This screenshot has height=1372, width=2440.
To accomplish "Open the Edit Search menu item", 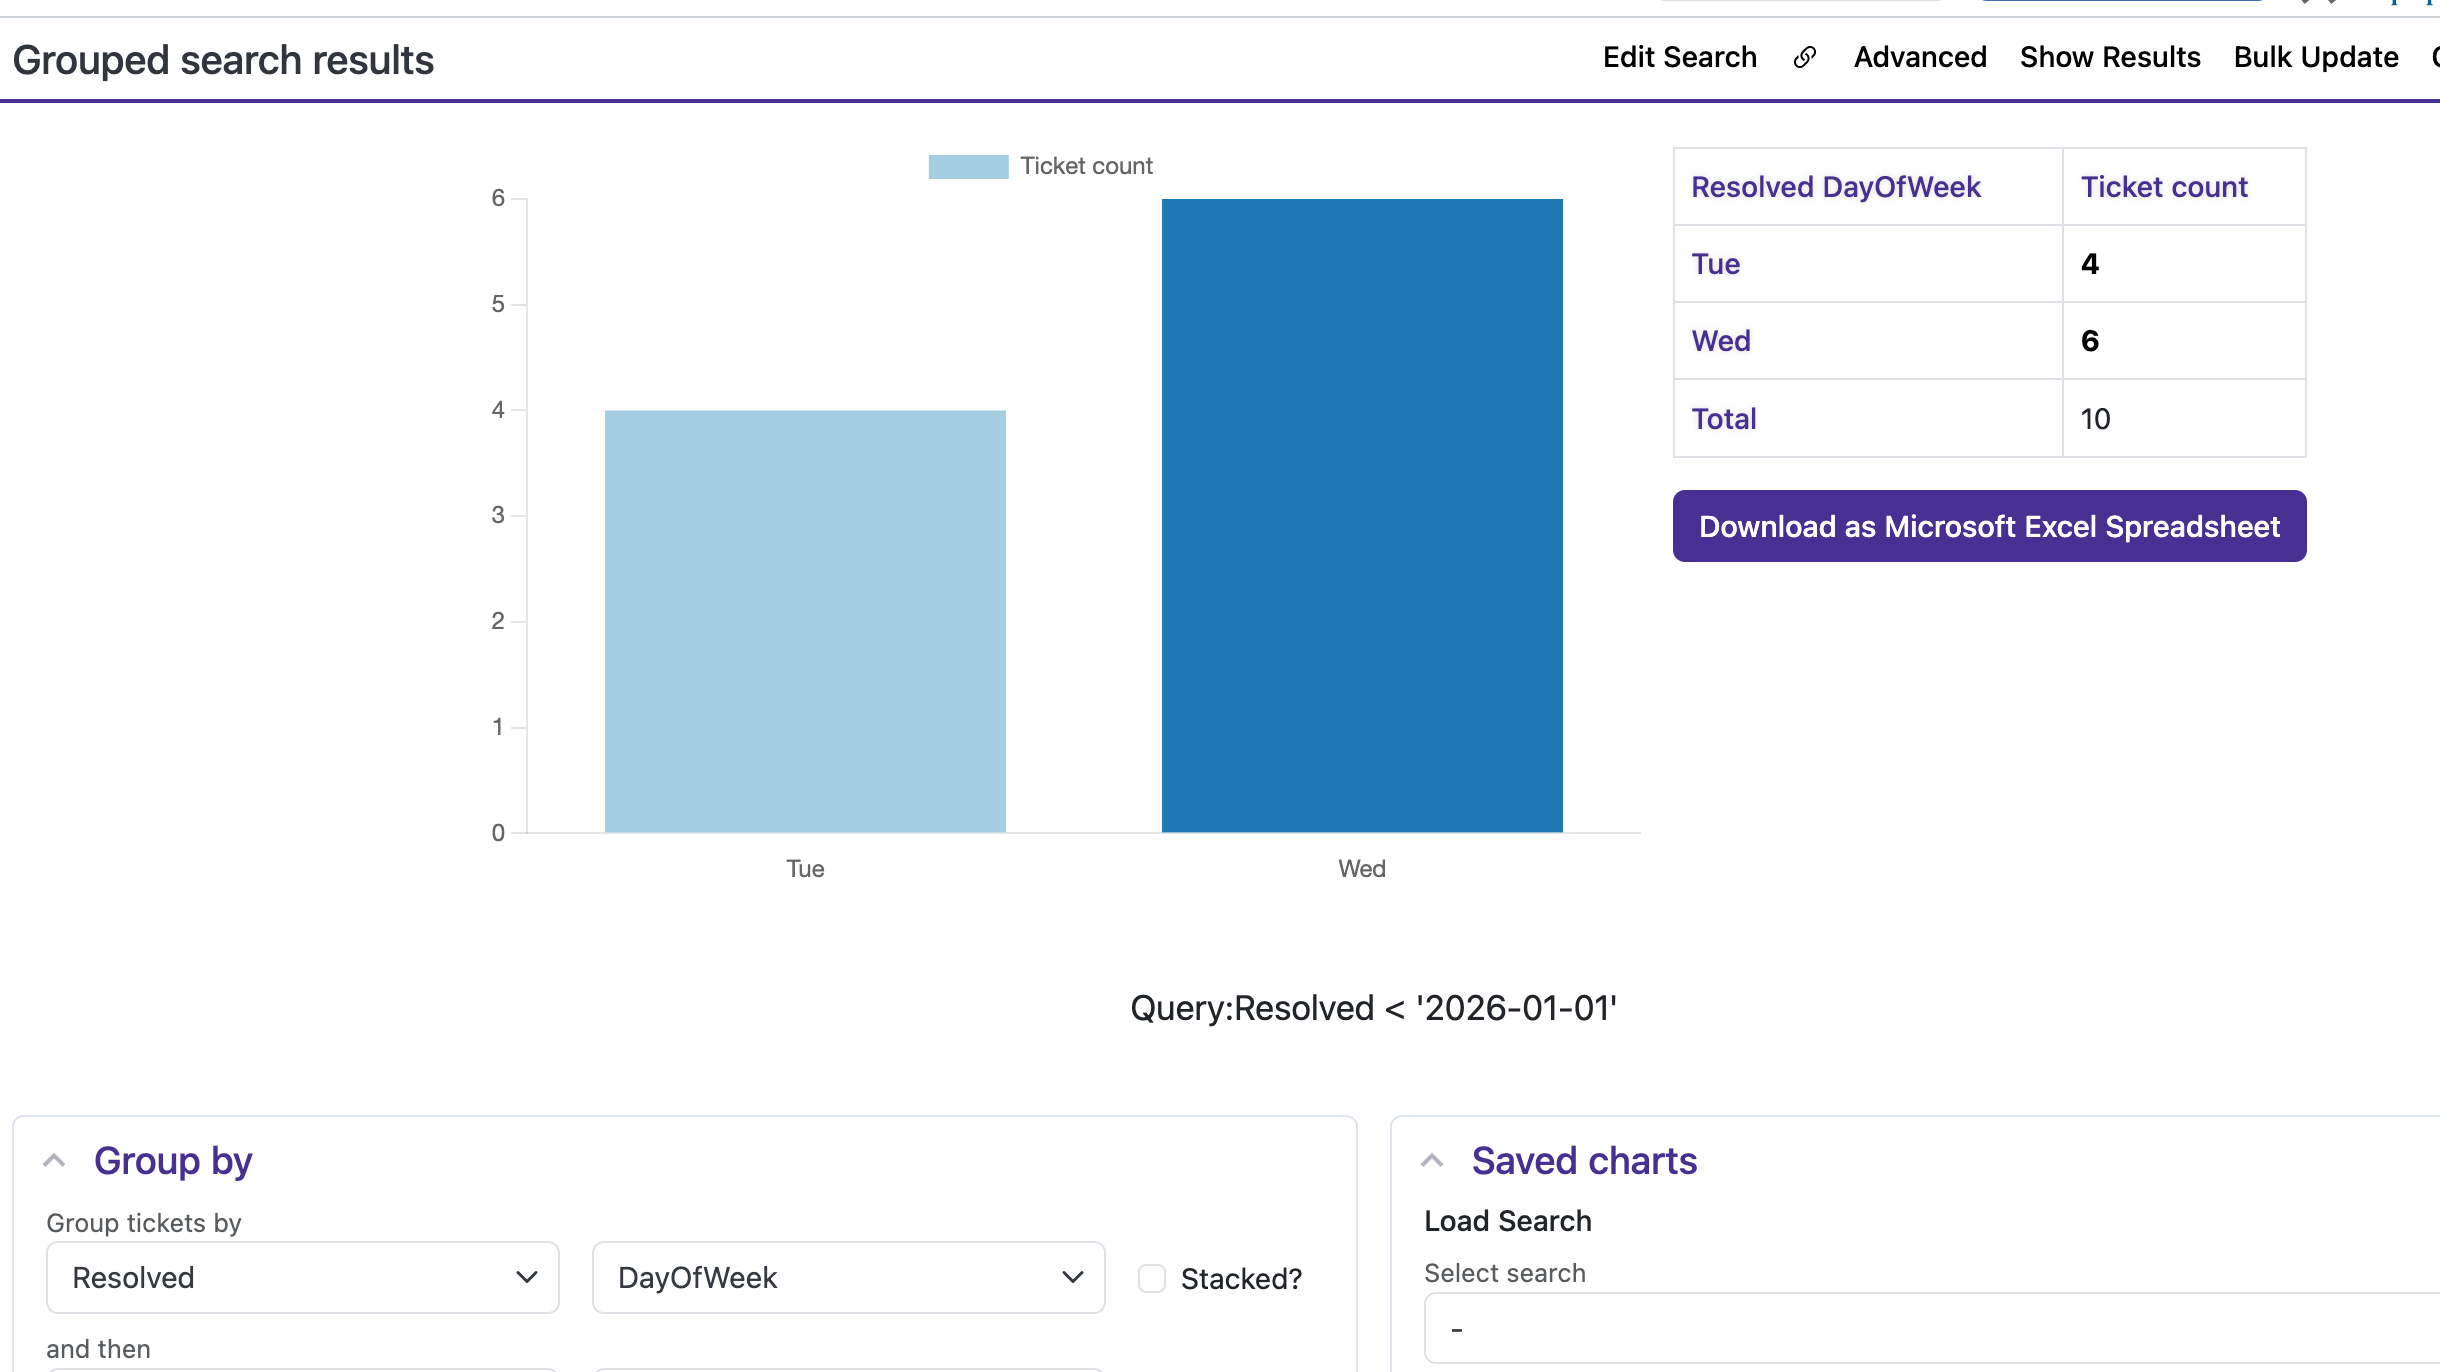I will point(1679,58).
